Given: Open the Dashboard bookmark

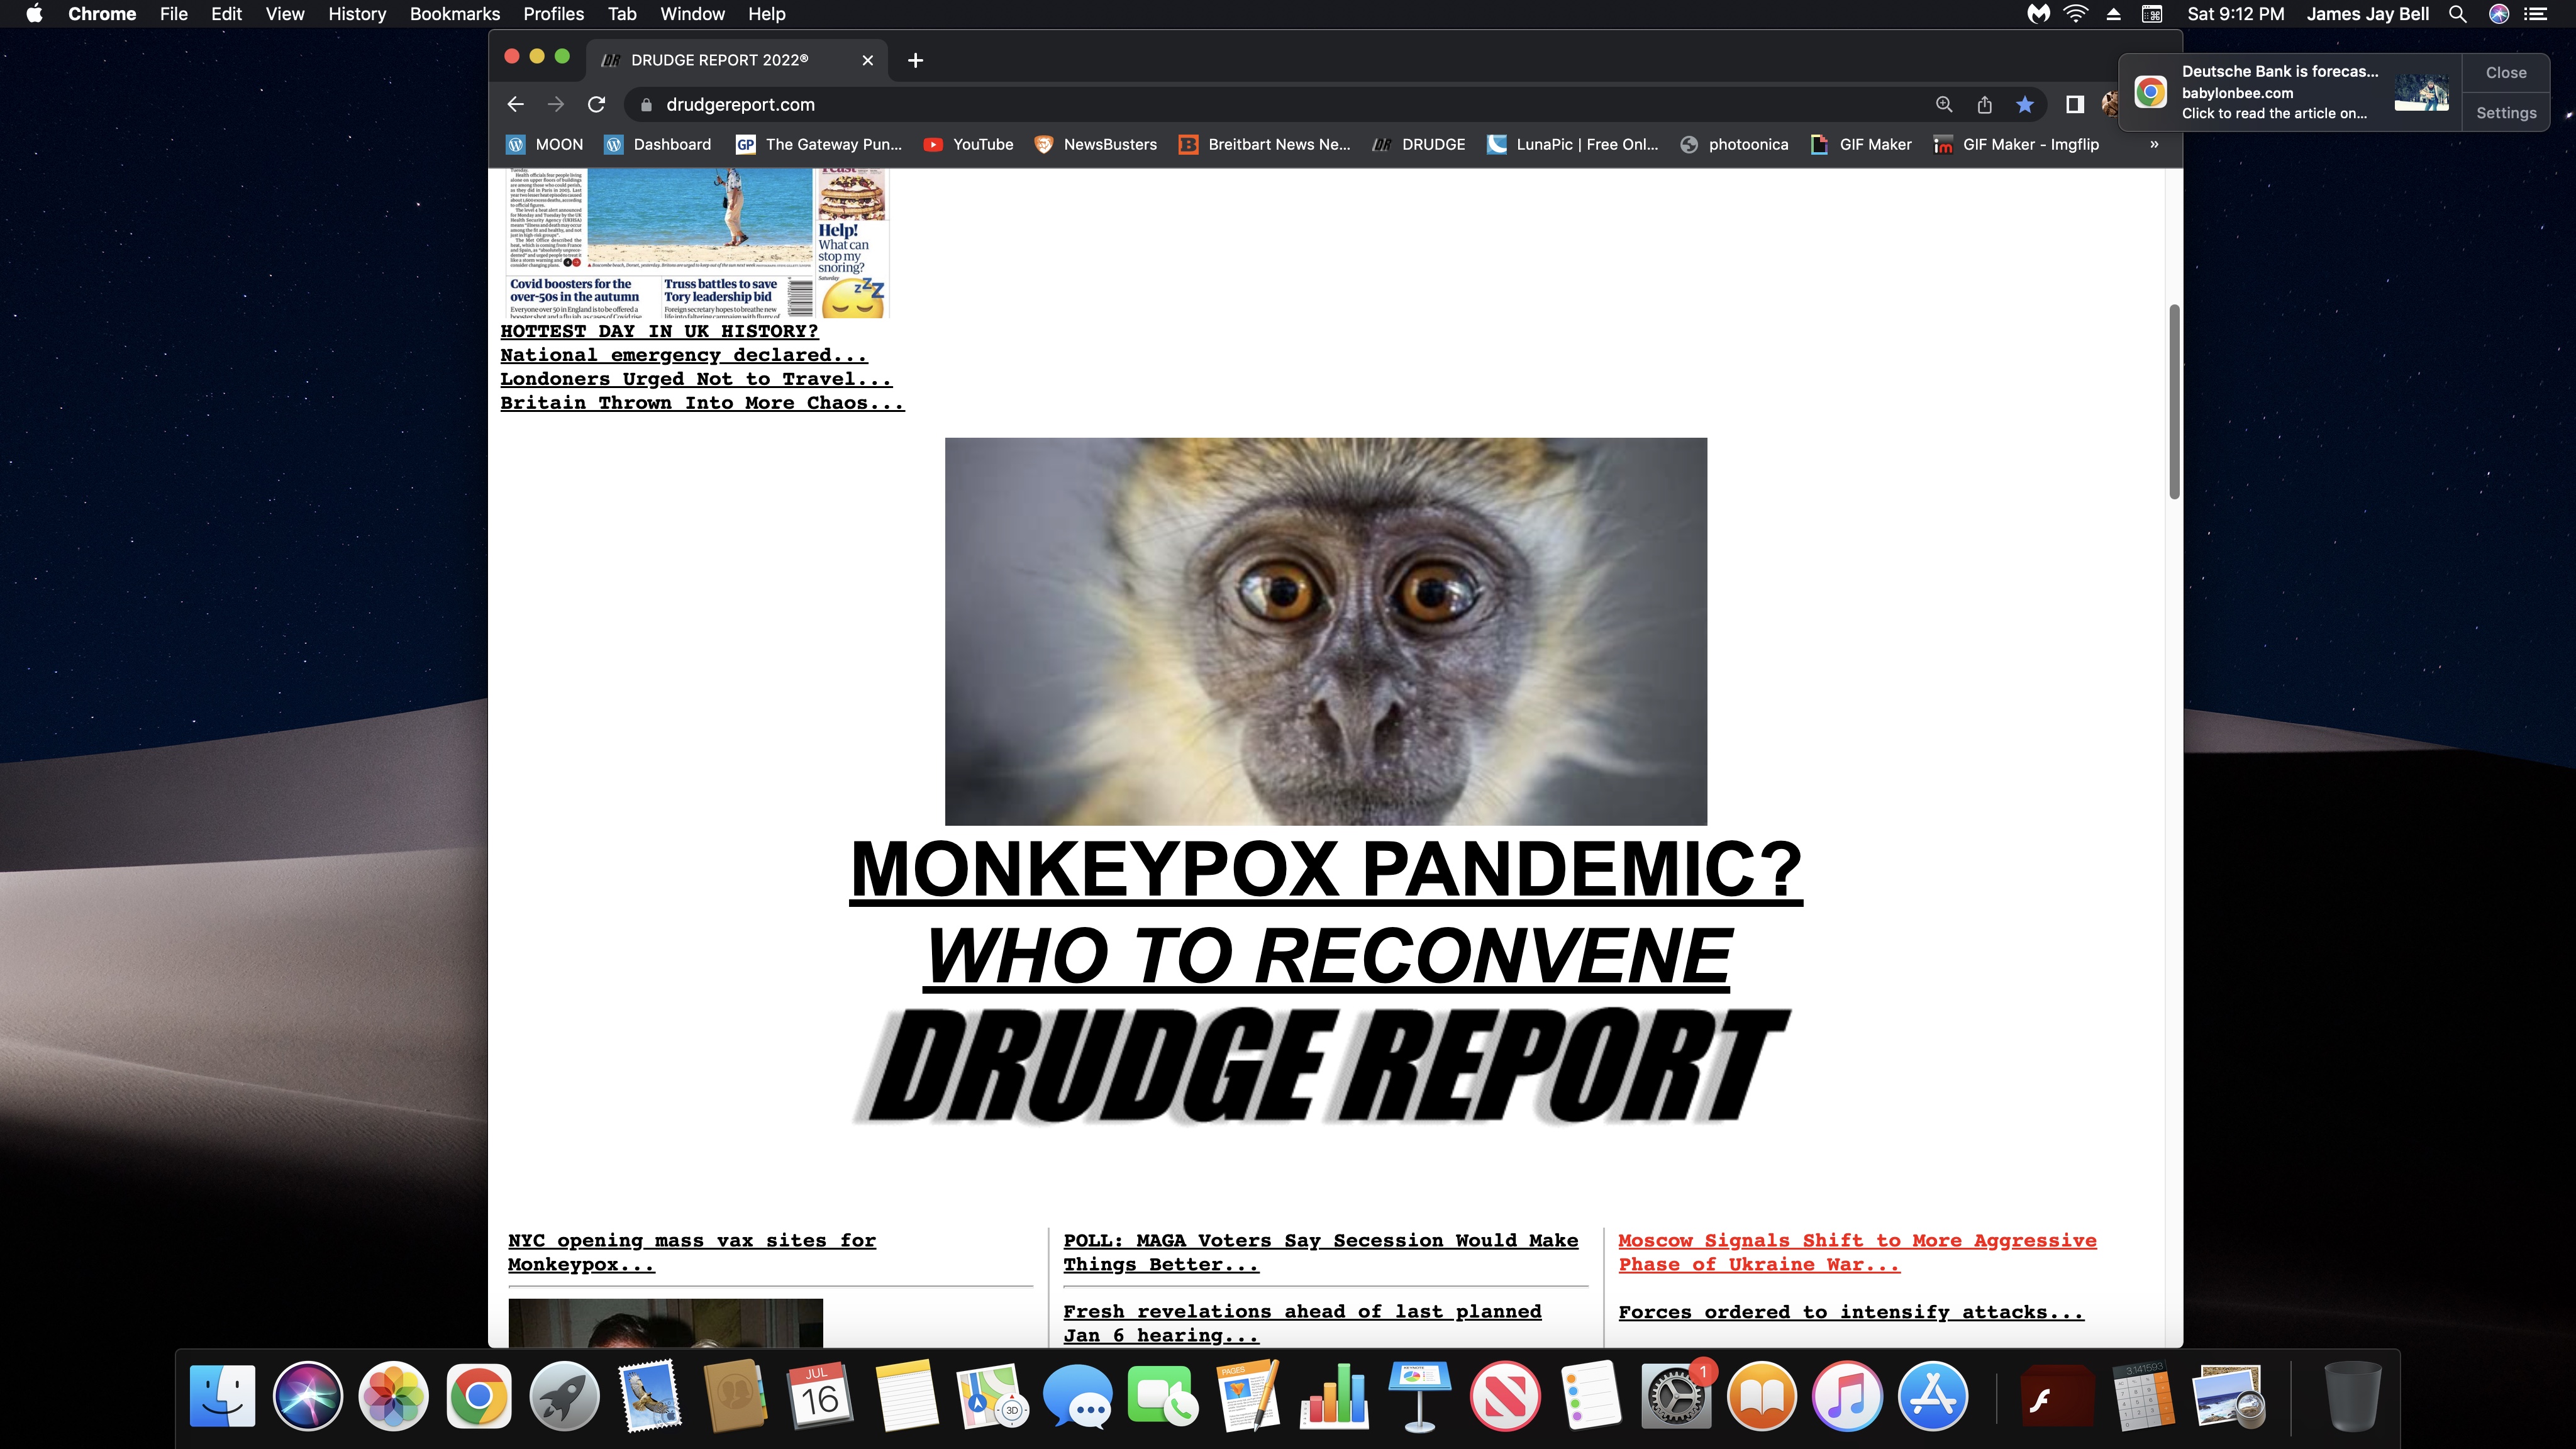Looking at the screenshot, I should click(658, 145).
